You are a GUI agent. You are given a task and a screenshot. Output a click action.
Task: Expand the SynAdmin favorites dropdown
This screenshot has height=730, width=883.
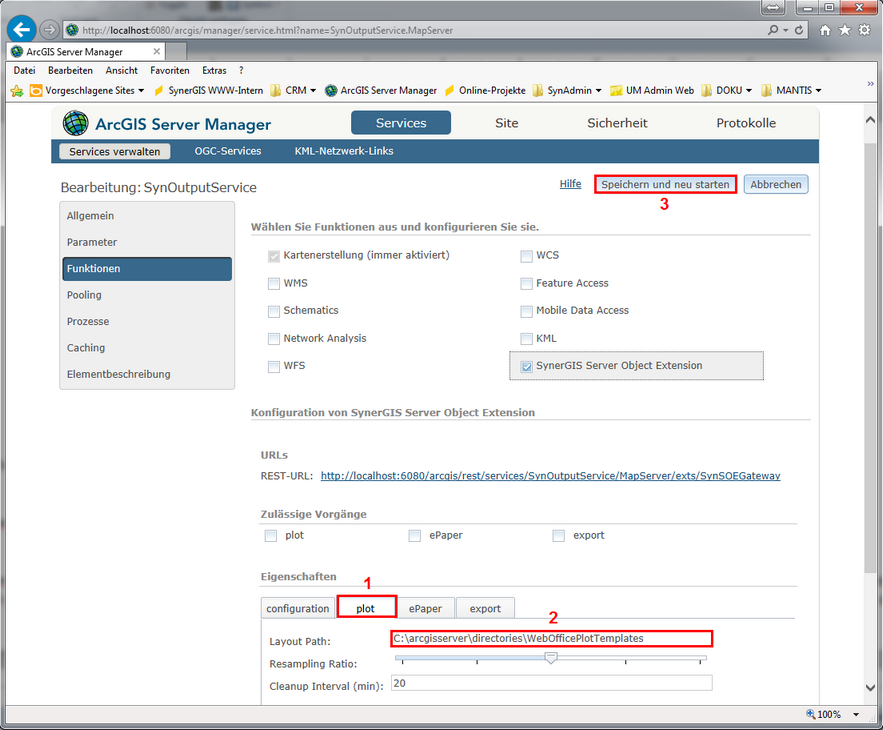[598, 90]
